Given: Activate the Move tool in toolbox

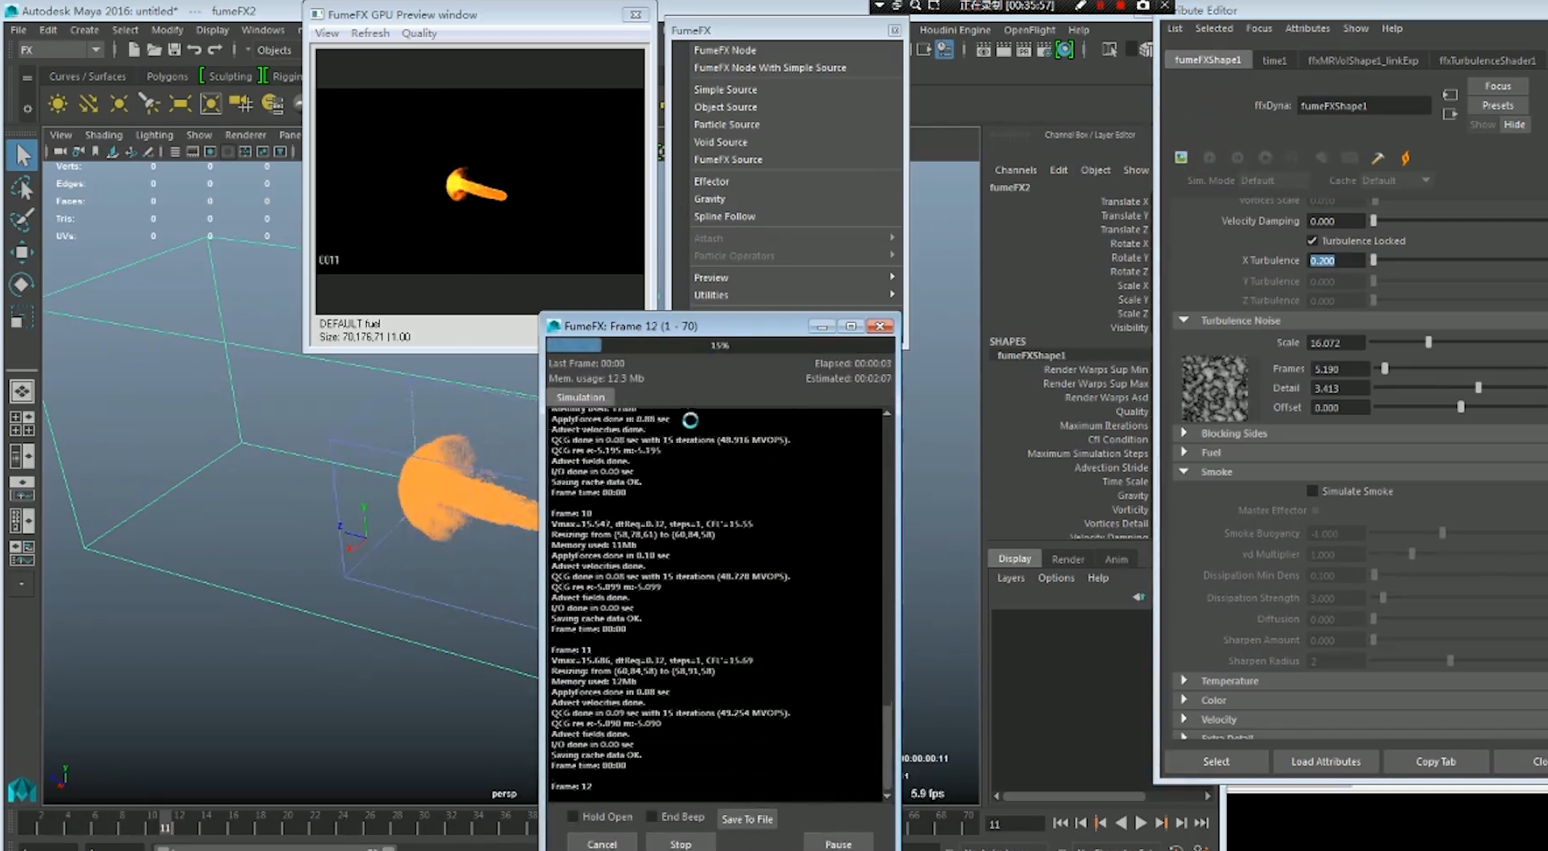Looking at the screenshot, I should pos(21,251).
